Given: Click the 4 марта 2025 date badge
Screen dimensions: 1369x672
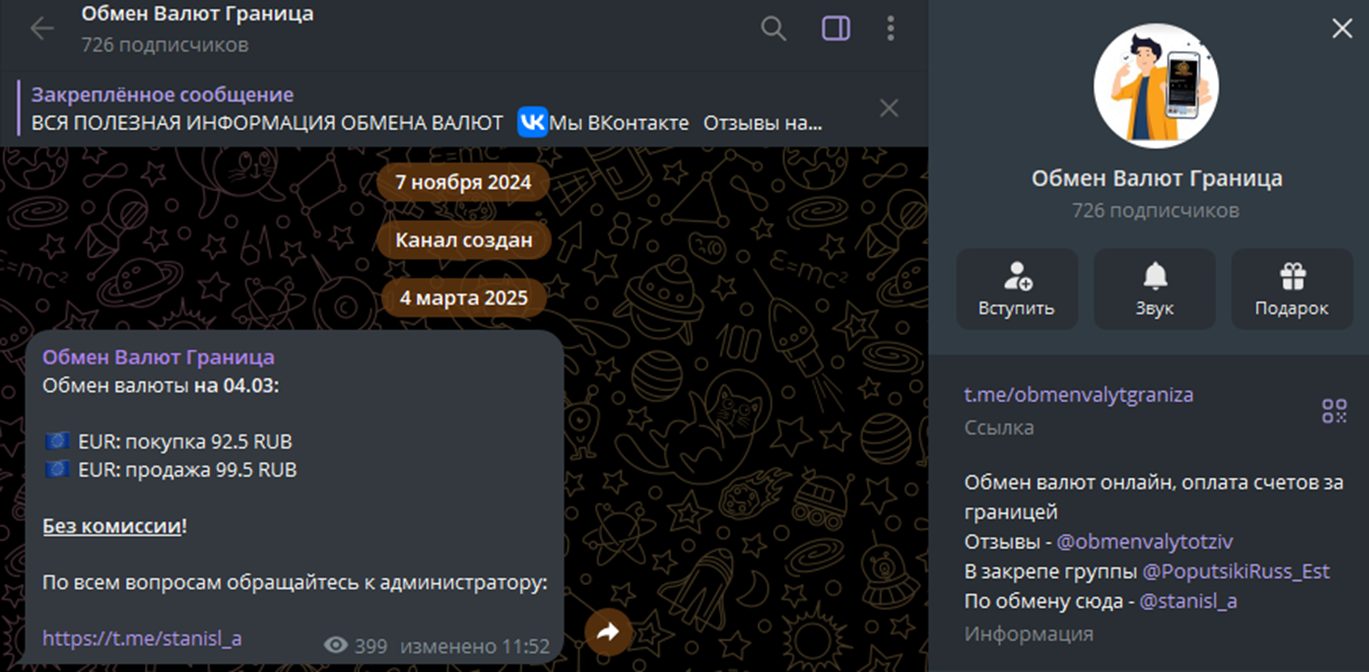Looking at the screenshot, I should 464,298.
